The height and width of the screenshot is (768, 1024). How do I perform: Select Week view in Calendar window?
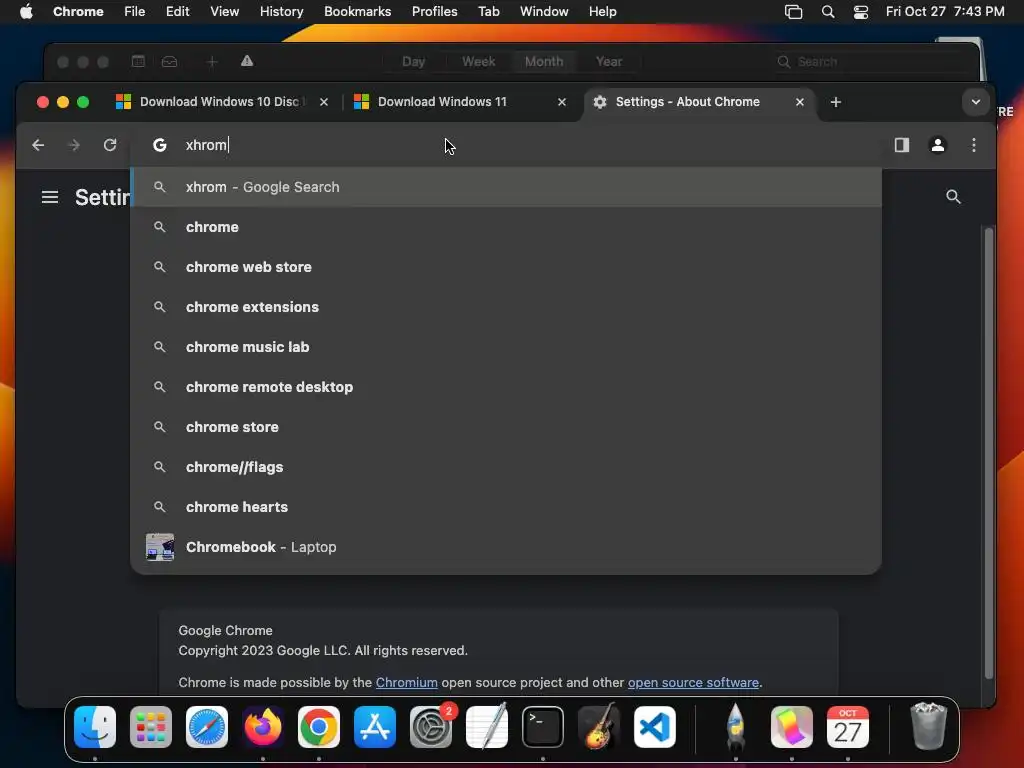479,61
